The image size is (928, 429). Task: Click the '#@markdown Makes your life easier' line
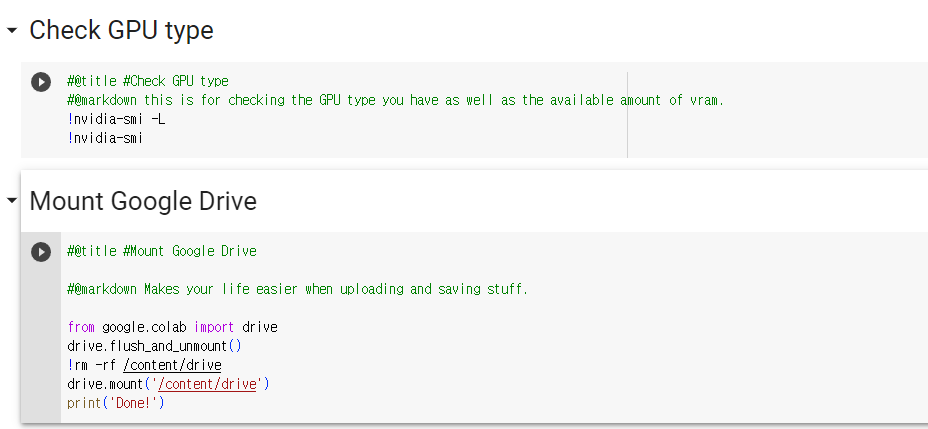(x=298, y=289)
